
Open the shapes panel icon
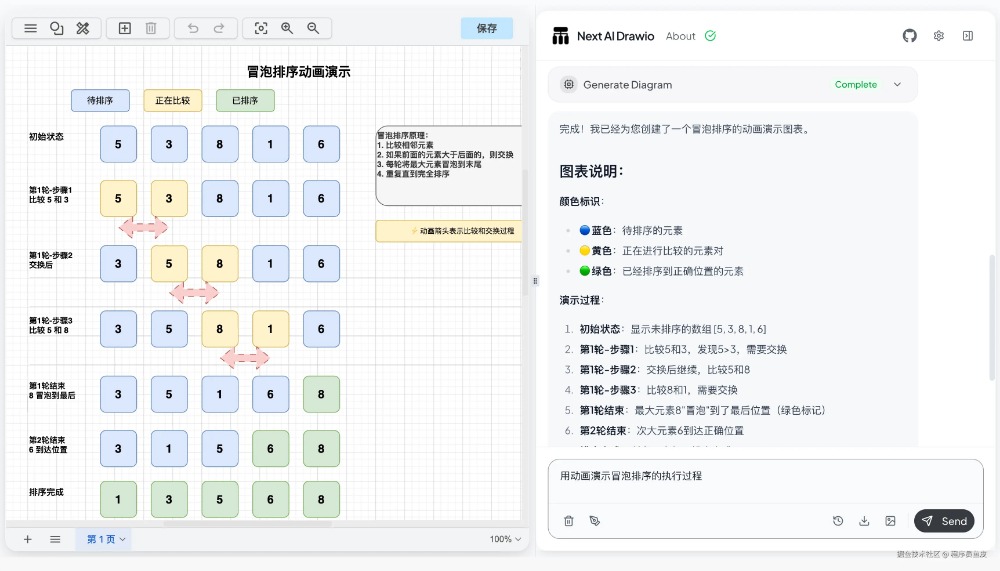[x=57, y=28]
